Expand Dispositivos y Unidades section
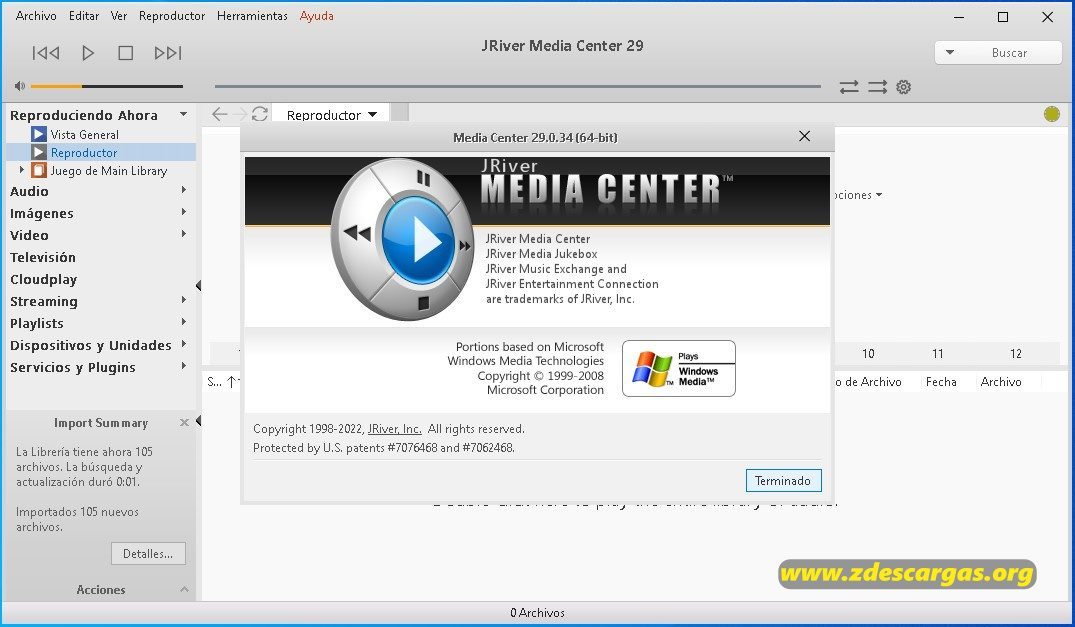This screenshot has height=627, width=1075. 183,343
